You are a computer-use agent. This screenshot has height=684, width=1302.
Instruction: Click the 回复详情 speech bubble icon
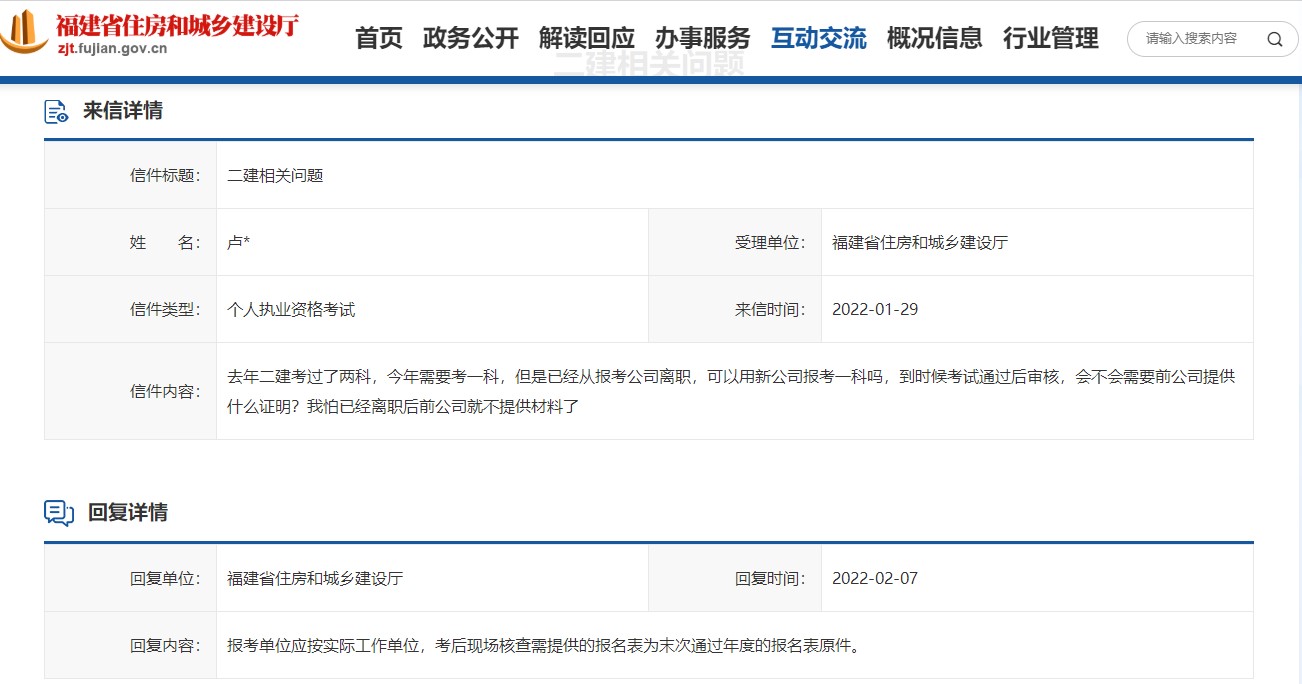click(x=56, y=513)
